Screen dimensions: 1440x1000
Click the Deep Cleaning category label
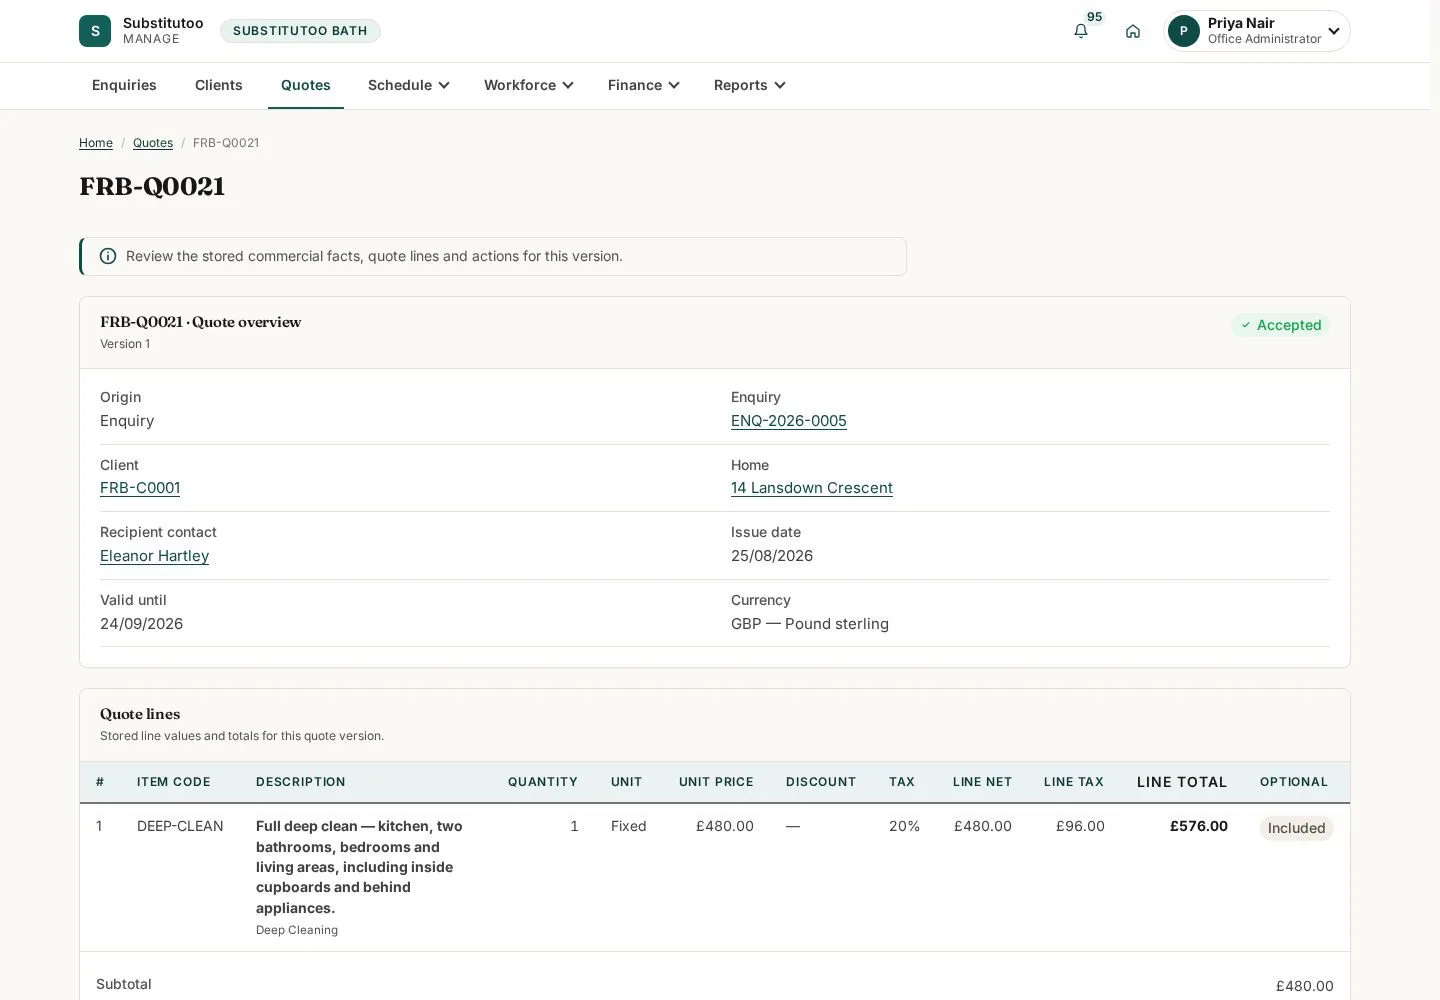point(297,930)
